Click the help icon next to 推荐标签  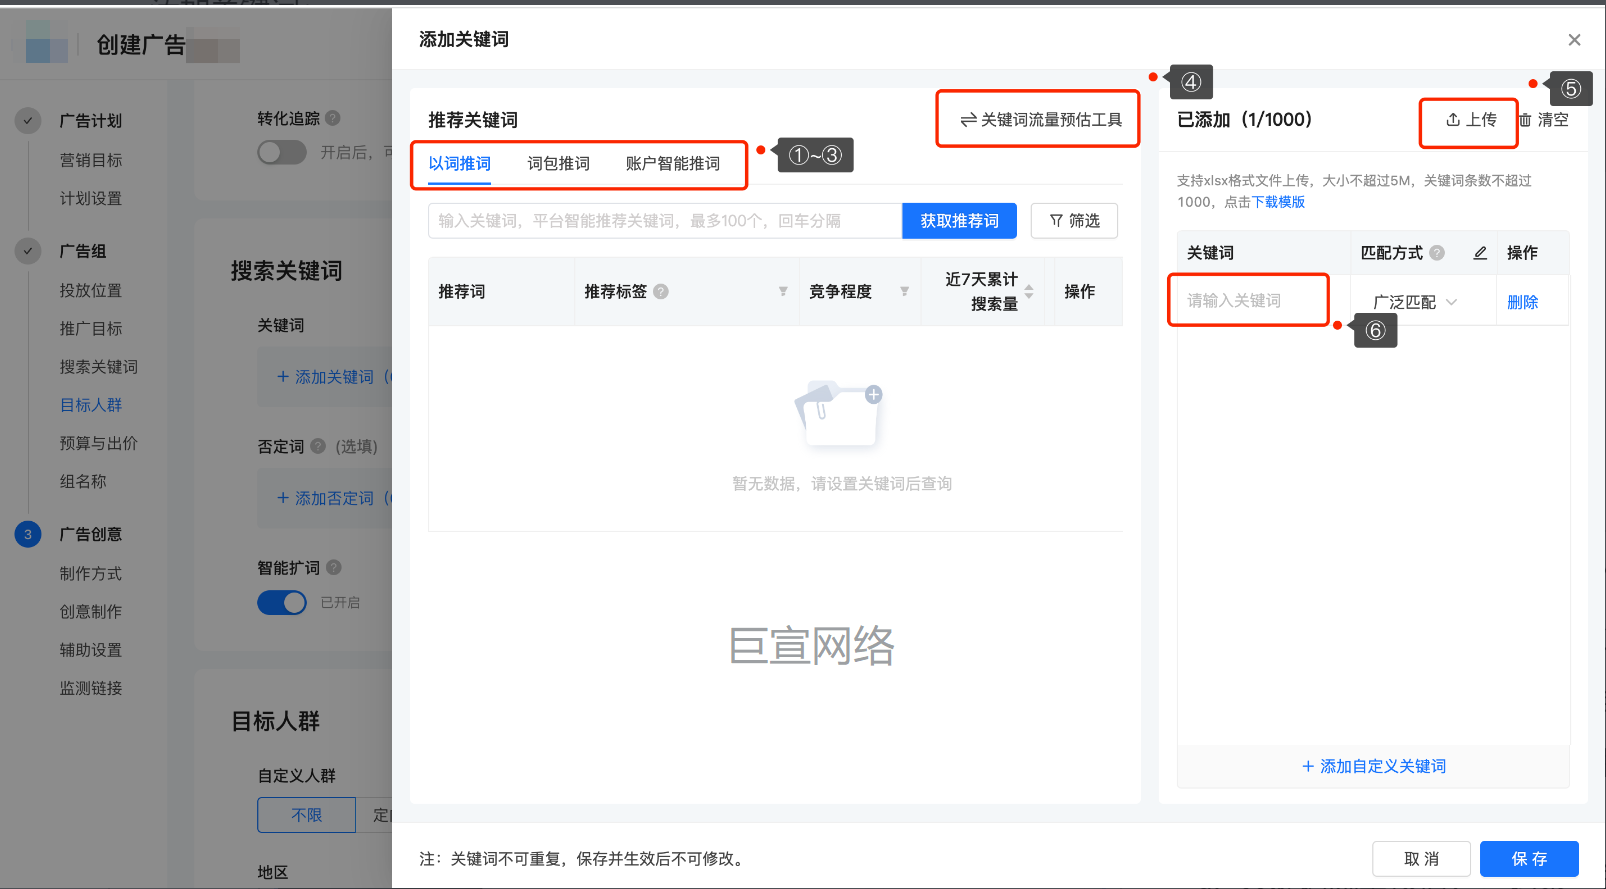tap(661, 292)
